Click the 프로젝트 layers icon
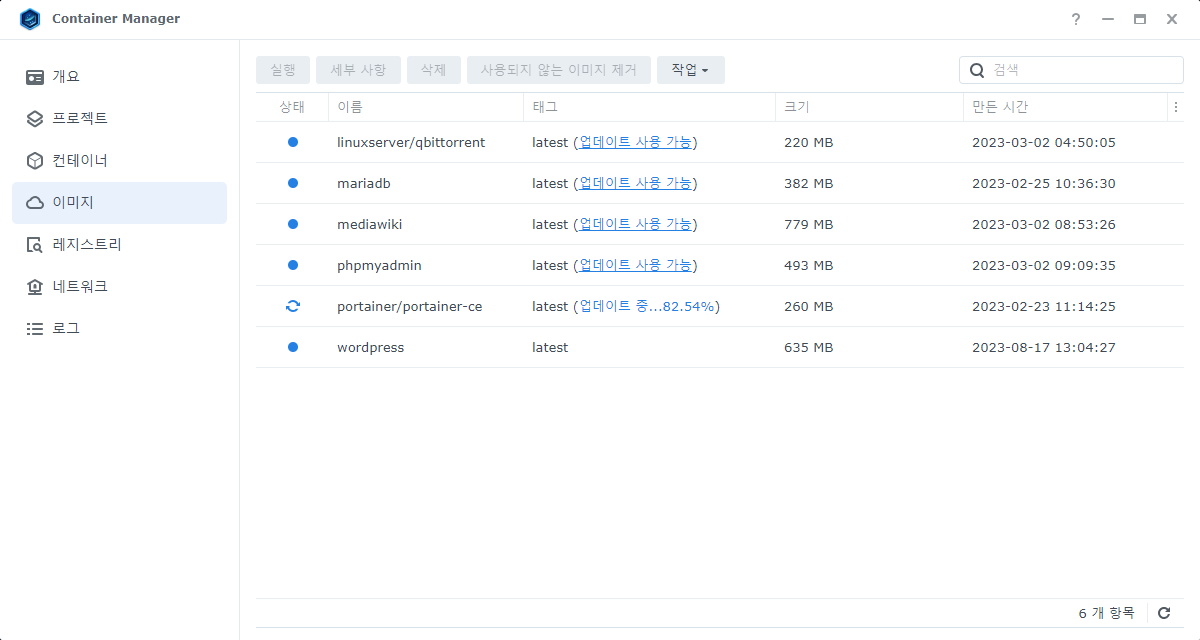The width and height of the screenshot is (1200, 640). 35,119
